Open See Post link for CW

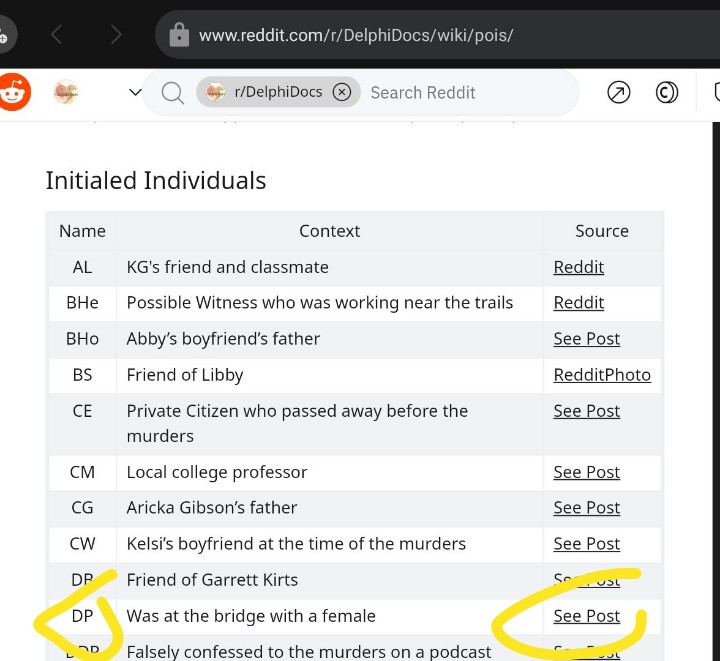click(x=586, y=544)
